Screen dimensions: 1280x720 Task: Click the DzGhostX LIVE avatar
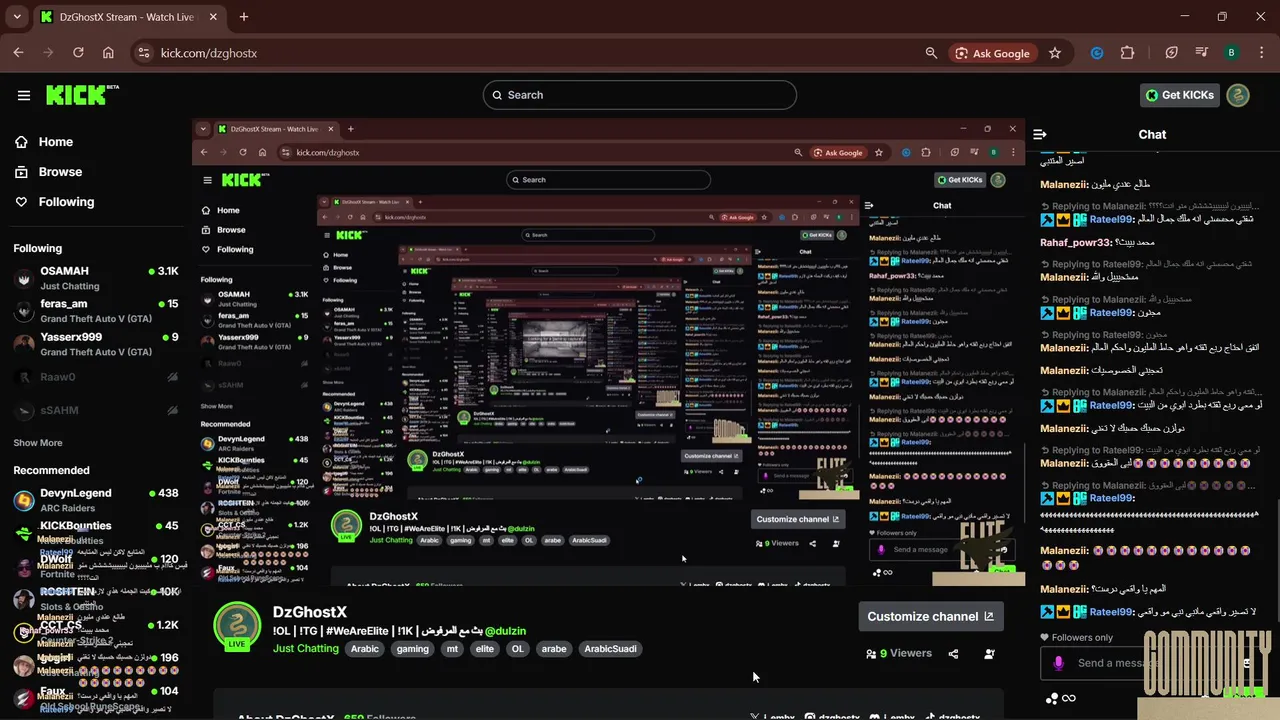(x=237, y=628)
